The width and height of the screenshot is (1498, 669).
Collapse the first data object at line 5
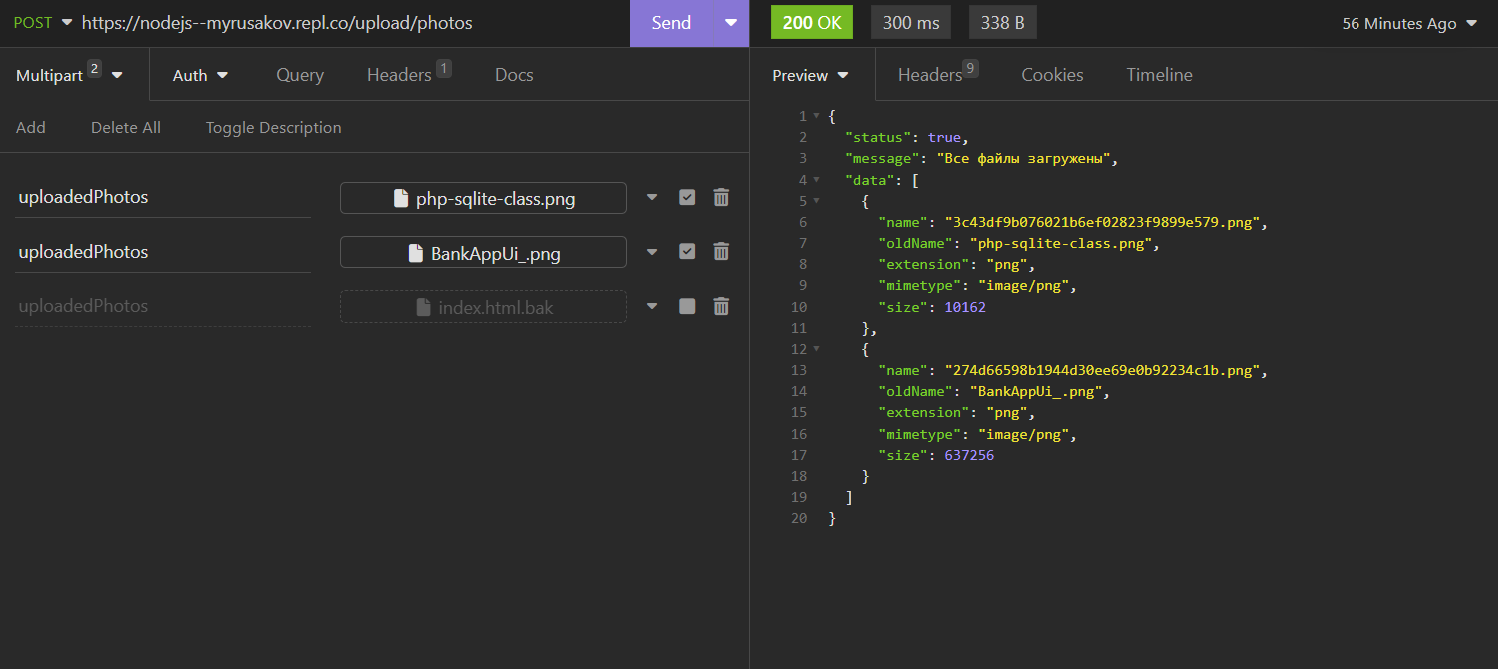click(x=817, y=201)
